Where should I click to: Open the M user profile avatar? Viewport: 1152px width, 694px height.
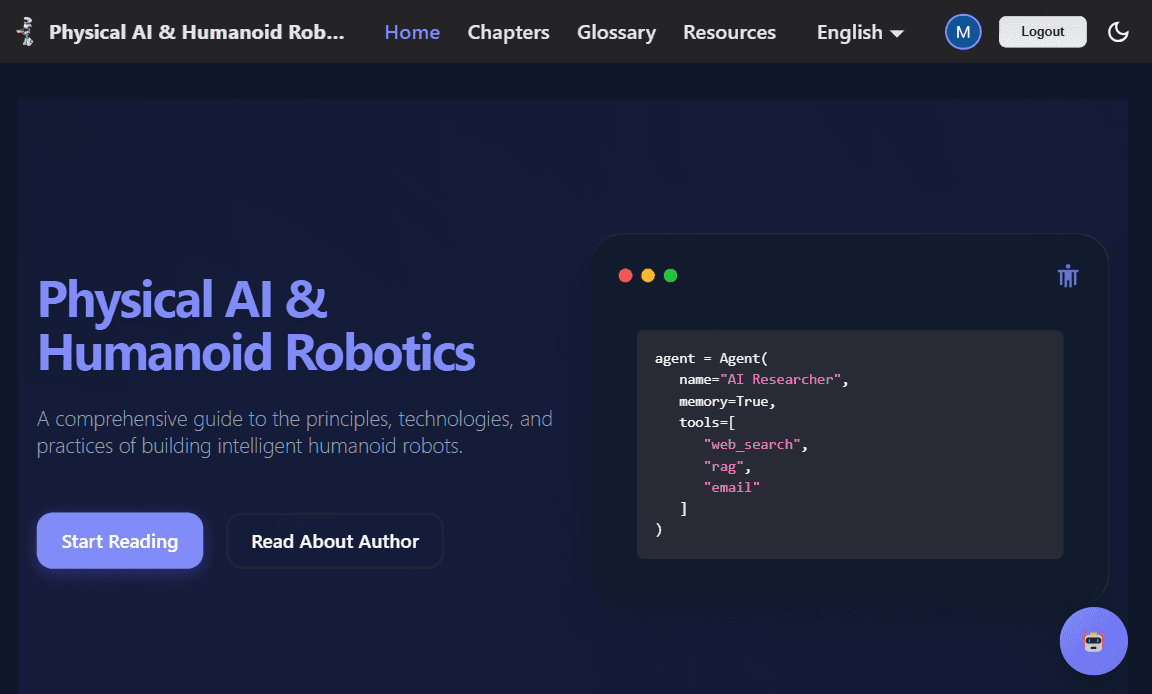tap(962, 32)
